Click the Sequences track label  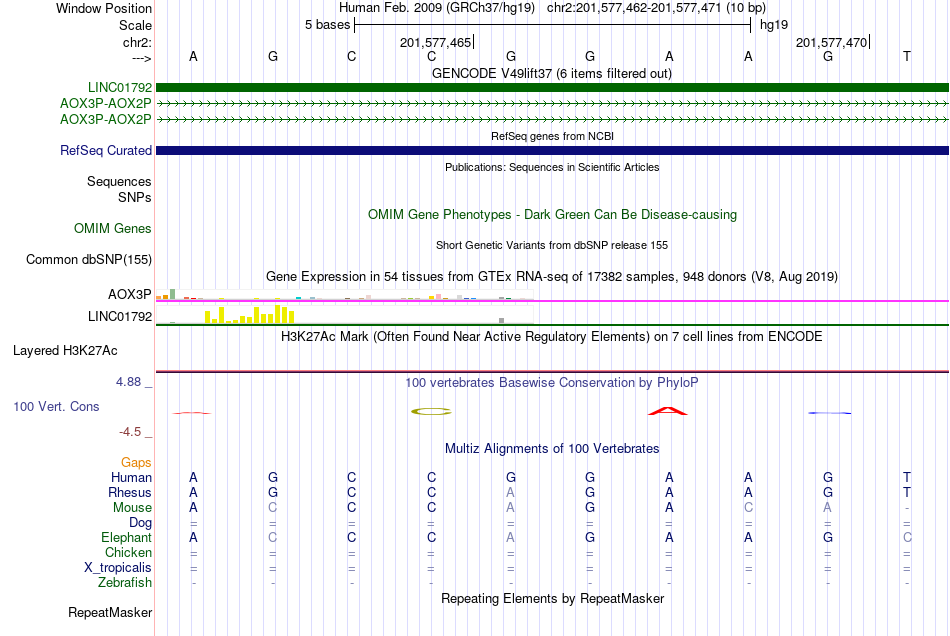pos(119,182)
